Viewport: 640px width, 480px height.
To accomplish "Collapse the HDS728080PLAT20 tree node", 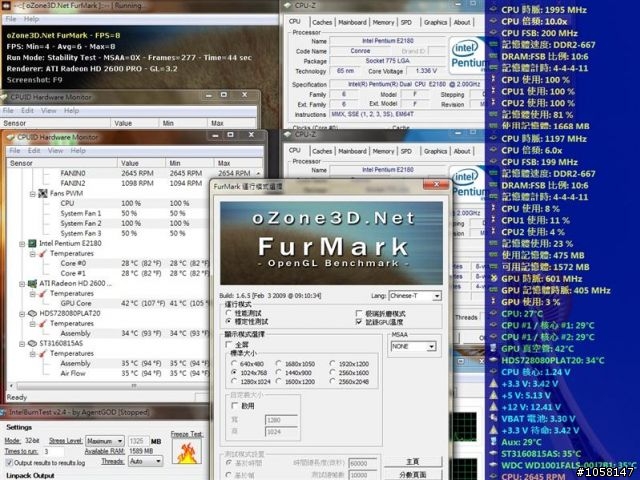I will tap(22, 313).
